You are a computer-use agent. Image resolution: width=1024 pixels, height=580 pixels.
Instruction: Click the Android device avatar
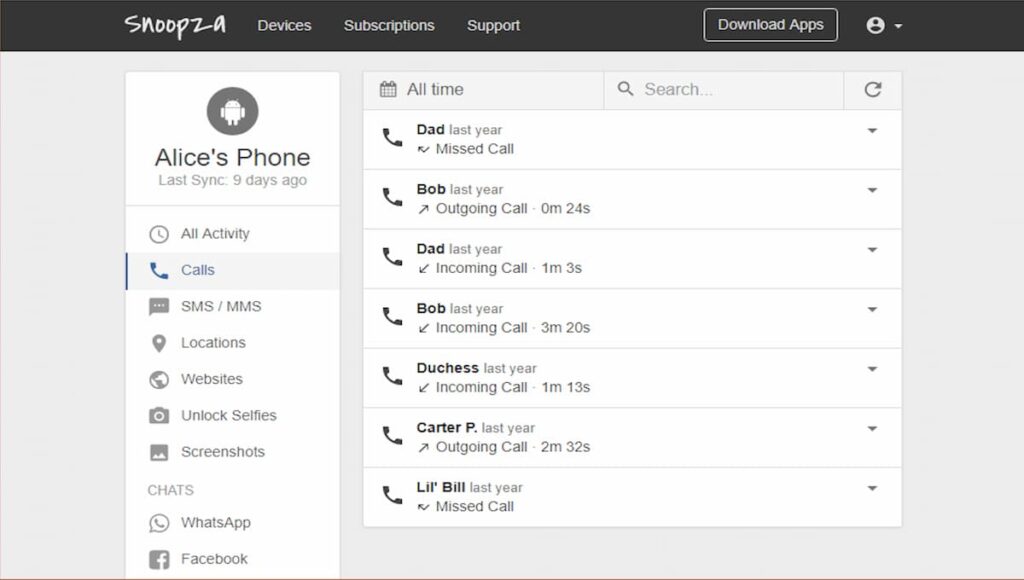pos(232,111)
